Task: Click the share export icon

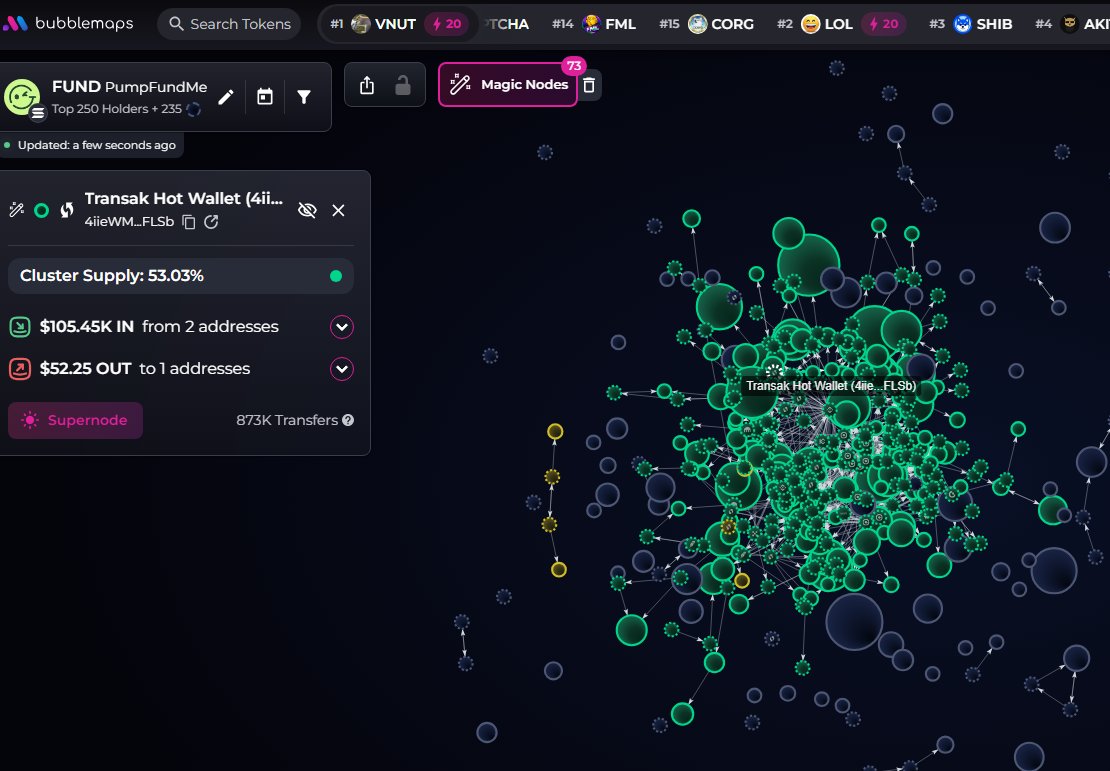Action: pyautogui.click(x=367, y=86)
